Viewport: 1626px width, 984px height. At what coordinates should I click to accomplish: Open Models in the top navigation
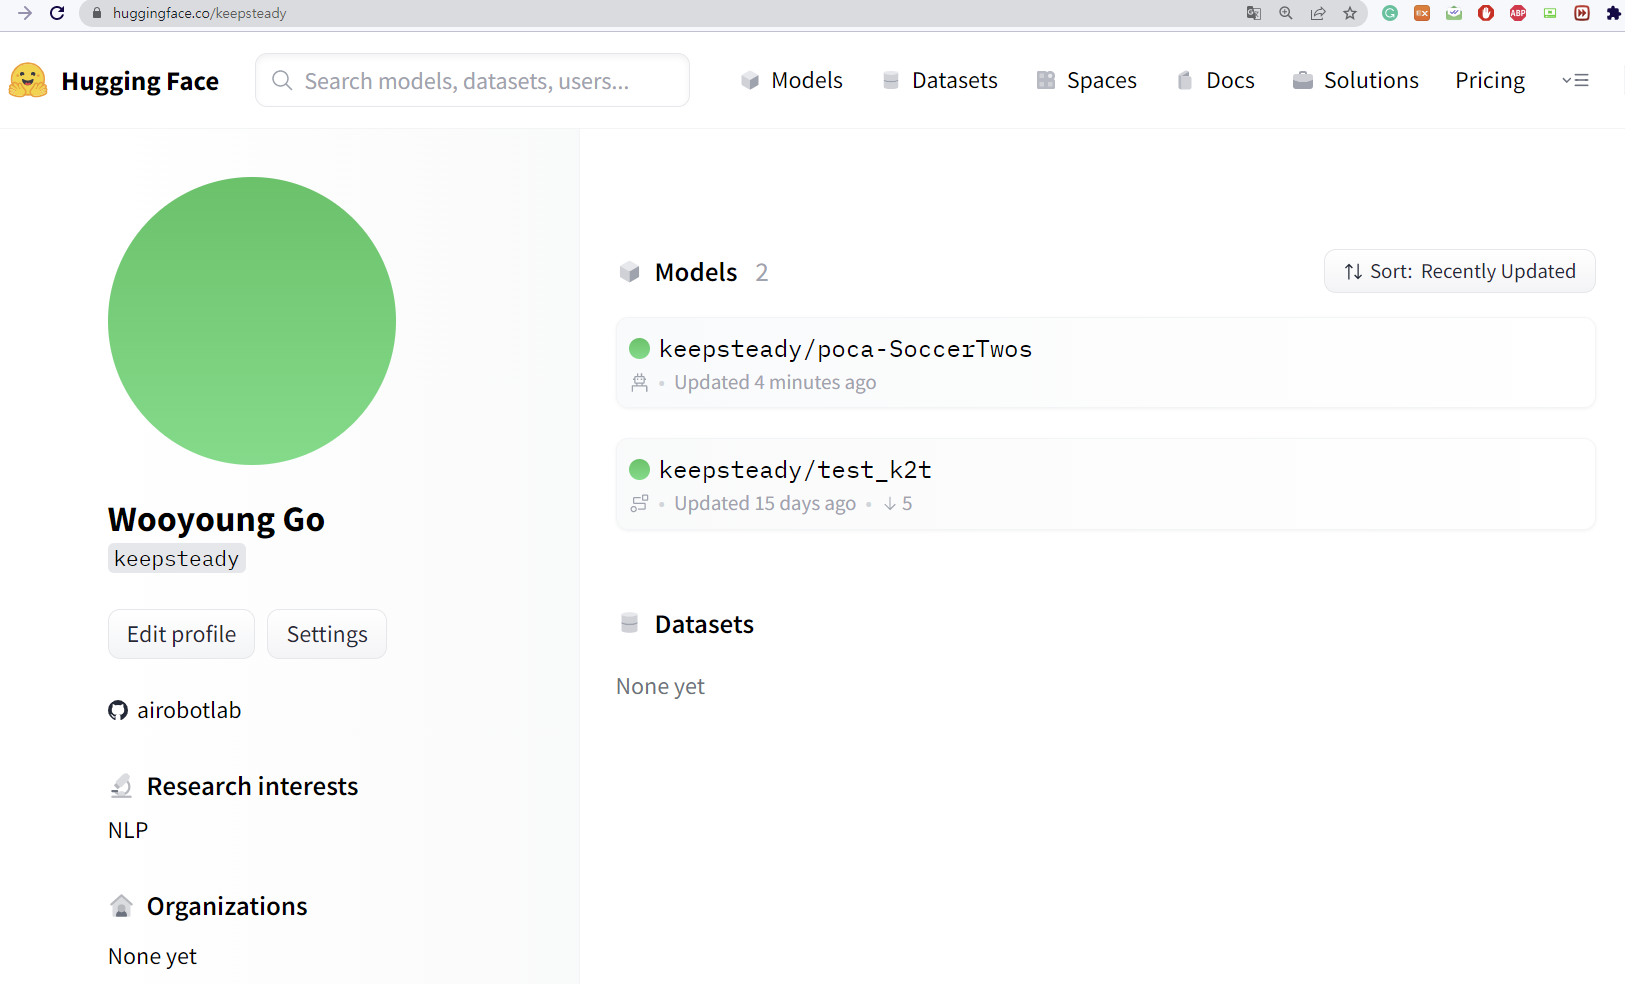tap(792, 80)
